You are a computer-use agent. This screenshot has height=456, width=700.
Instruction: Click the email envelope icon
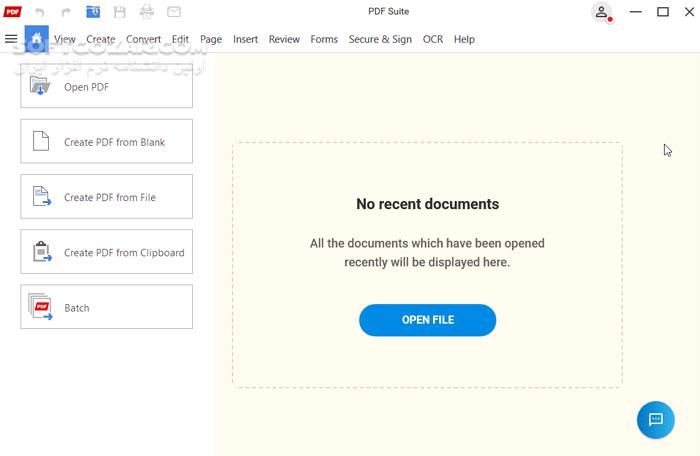[x=174, y=12]
